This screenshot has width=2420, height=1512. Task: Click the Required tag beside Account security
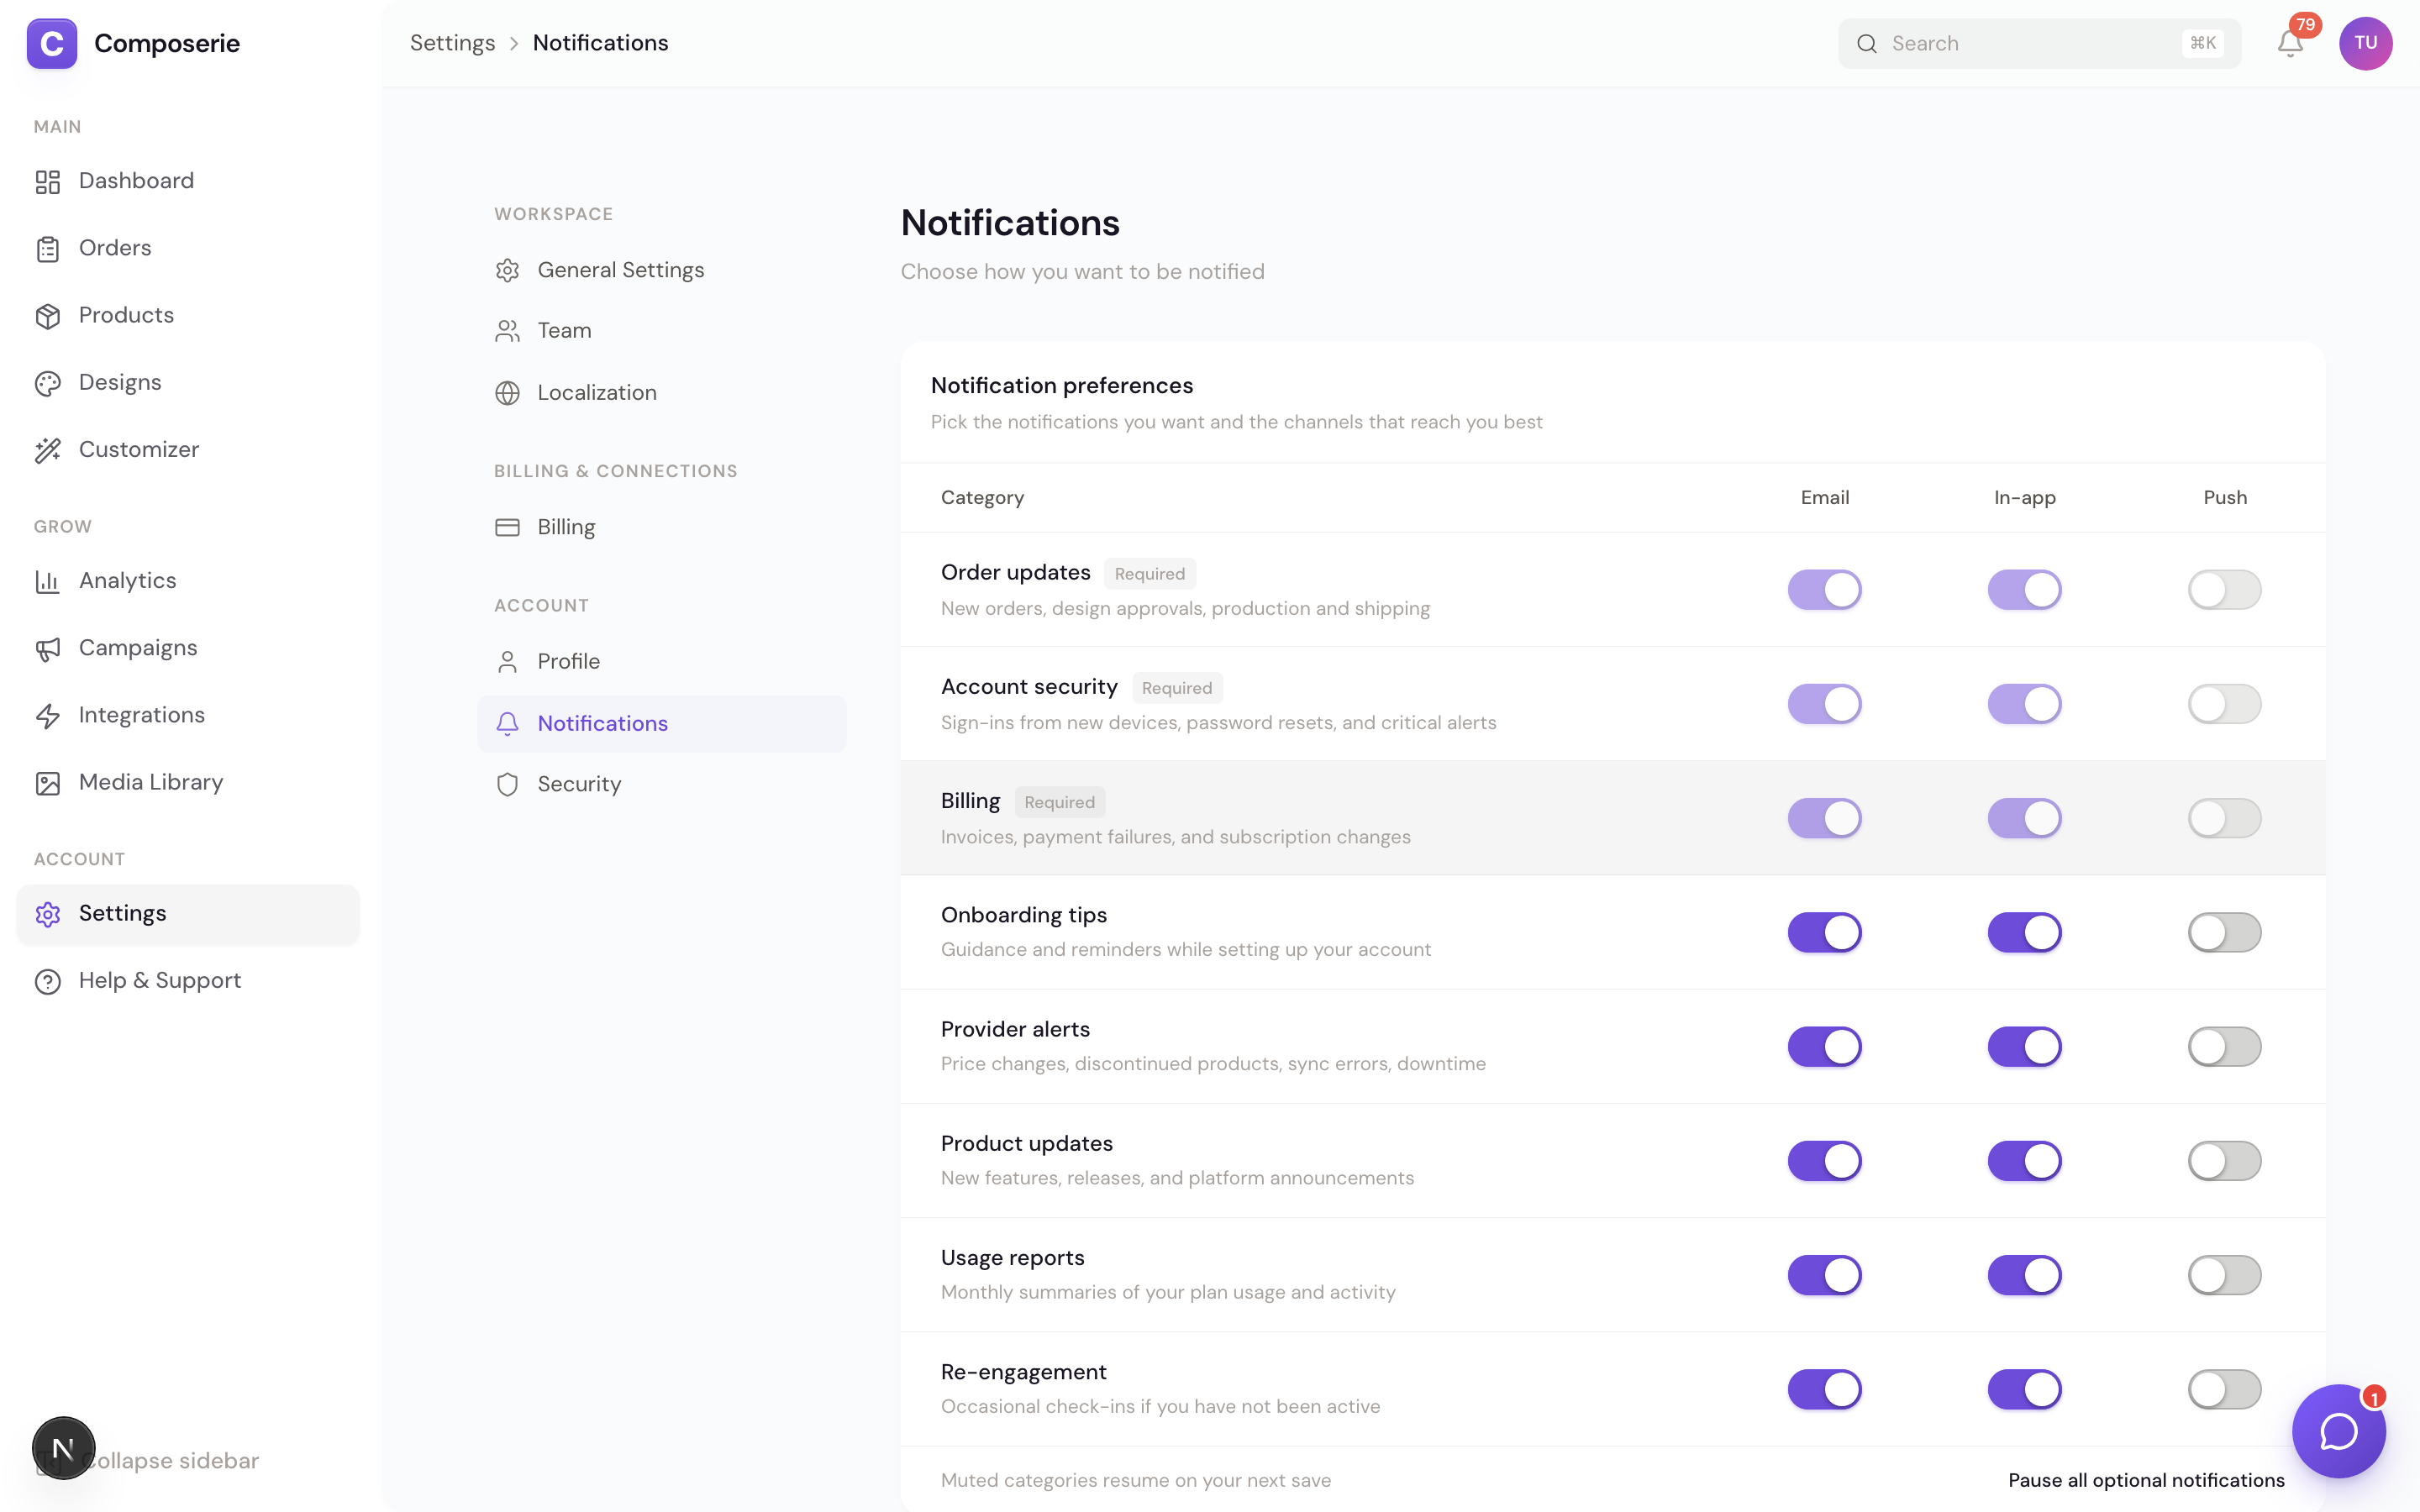click(x=1176, y=688)
